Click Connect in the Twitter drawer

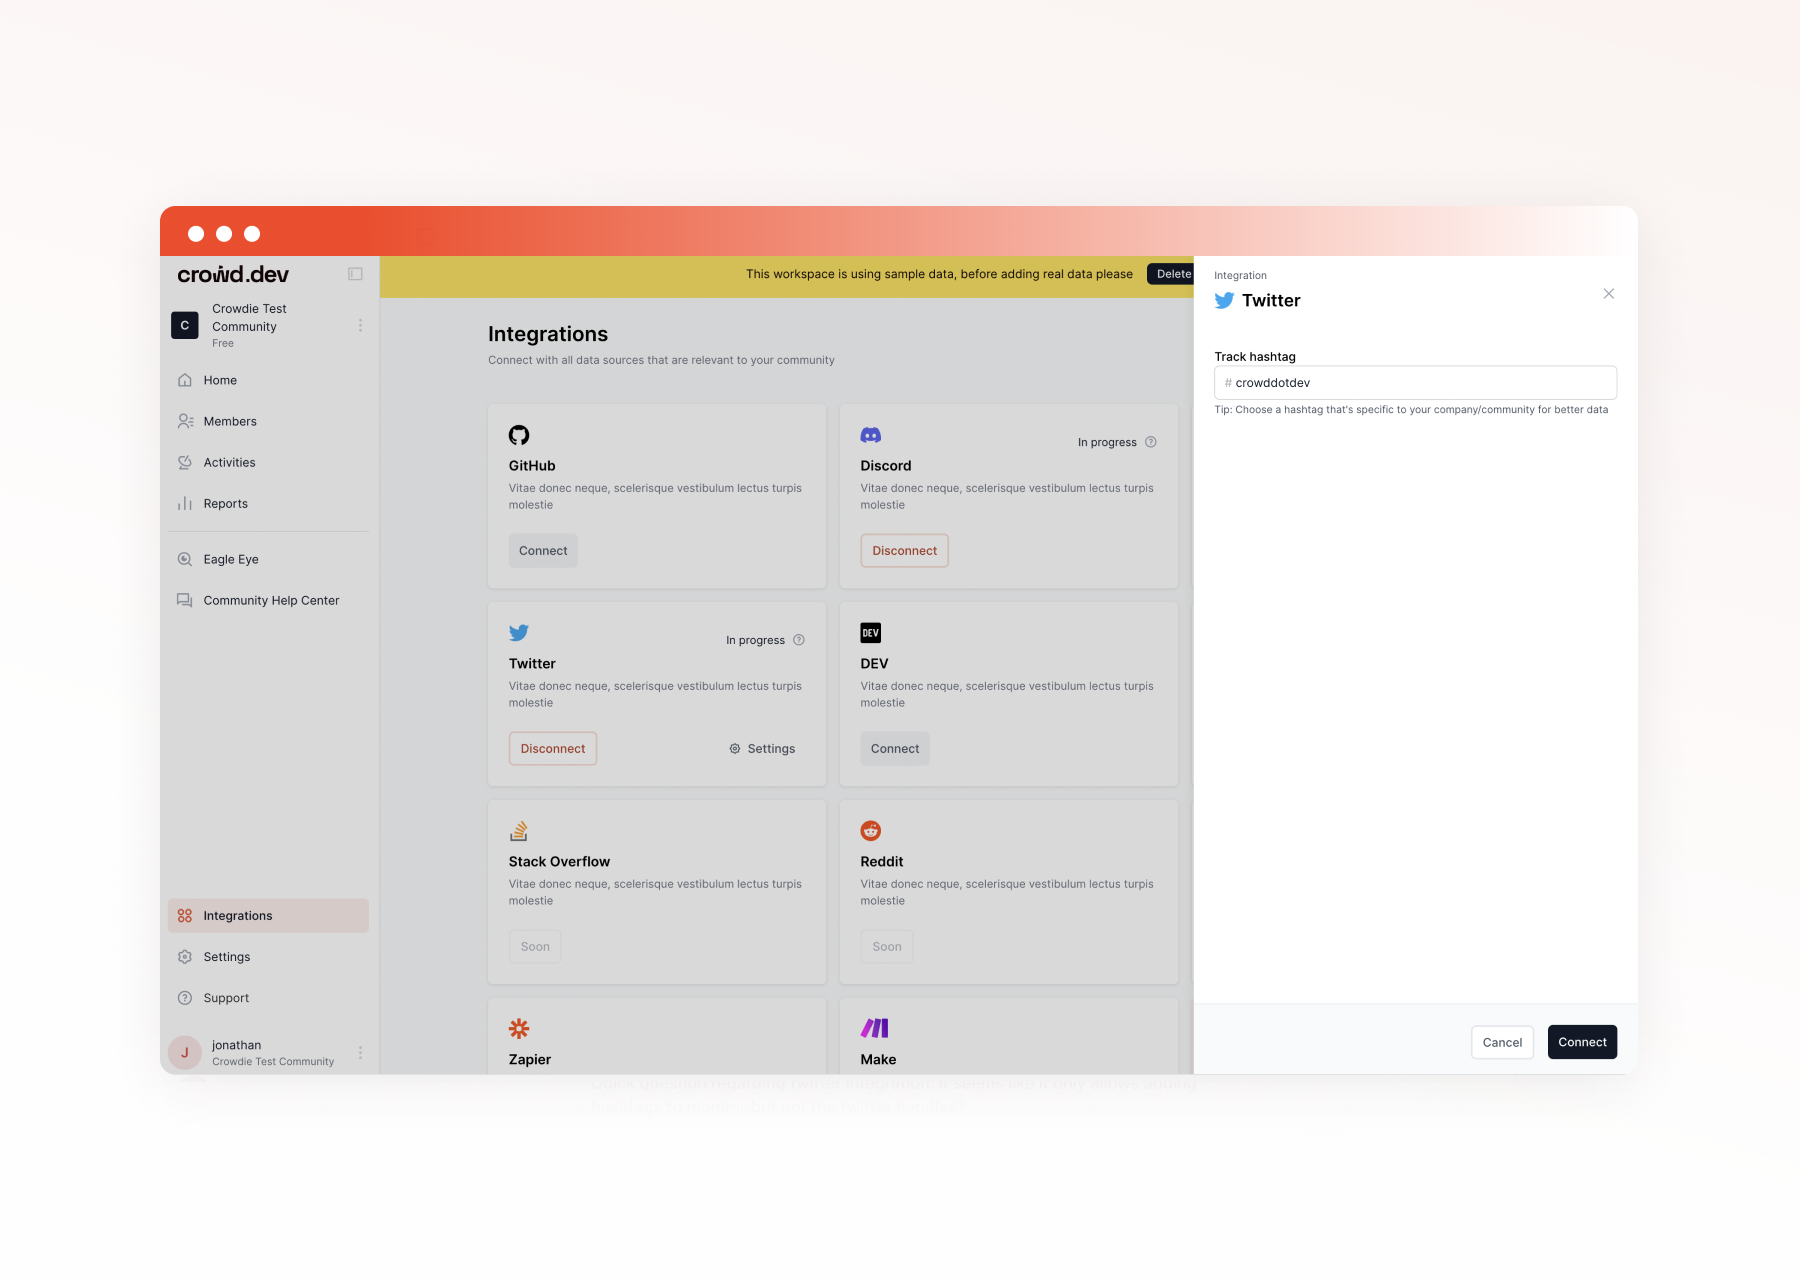pyautogui.click(x=1582, y=1042)
